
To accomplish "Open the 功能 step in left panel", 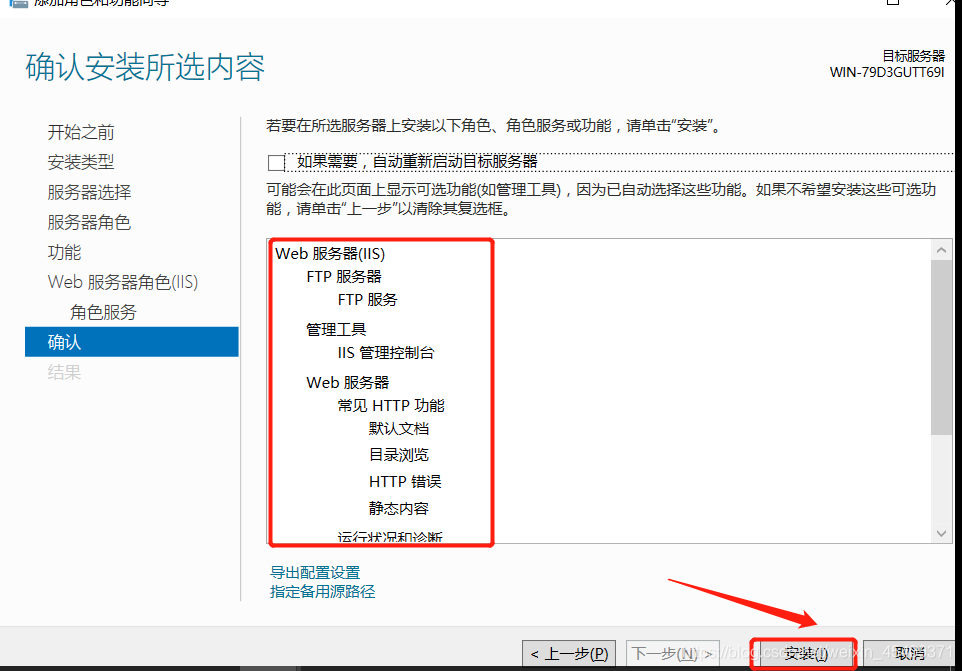I will [x=64, y=252].
